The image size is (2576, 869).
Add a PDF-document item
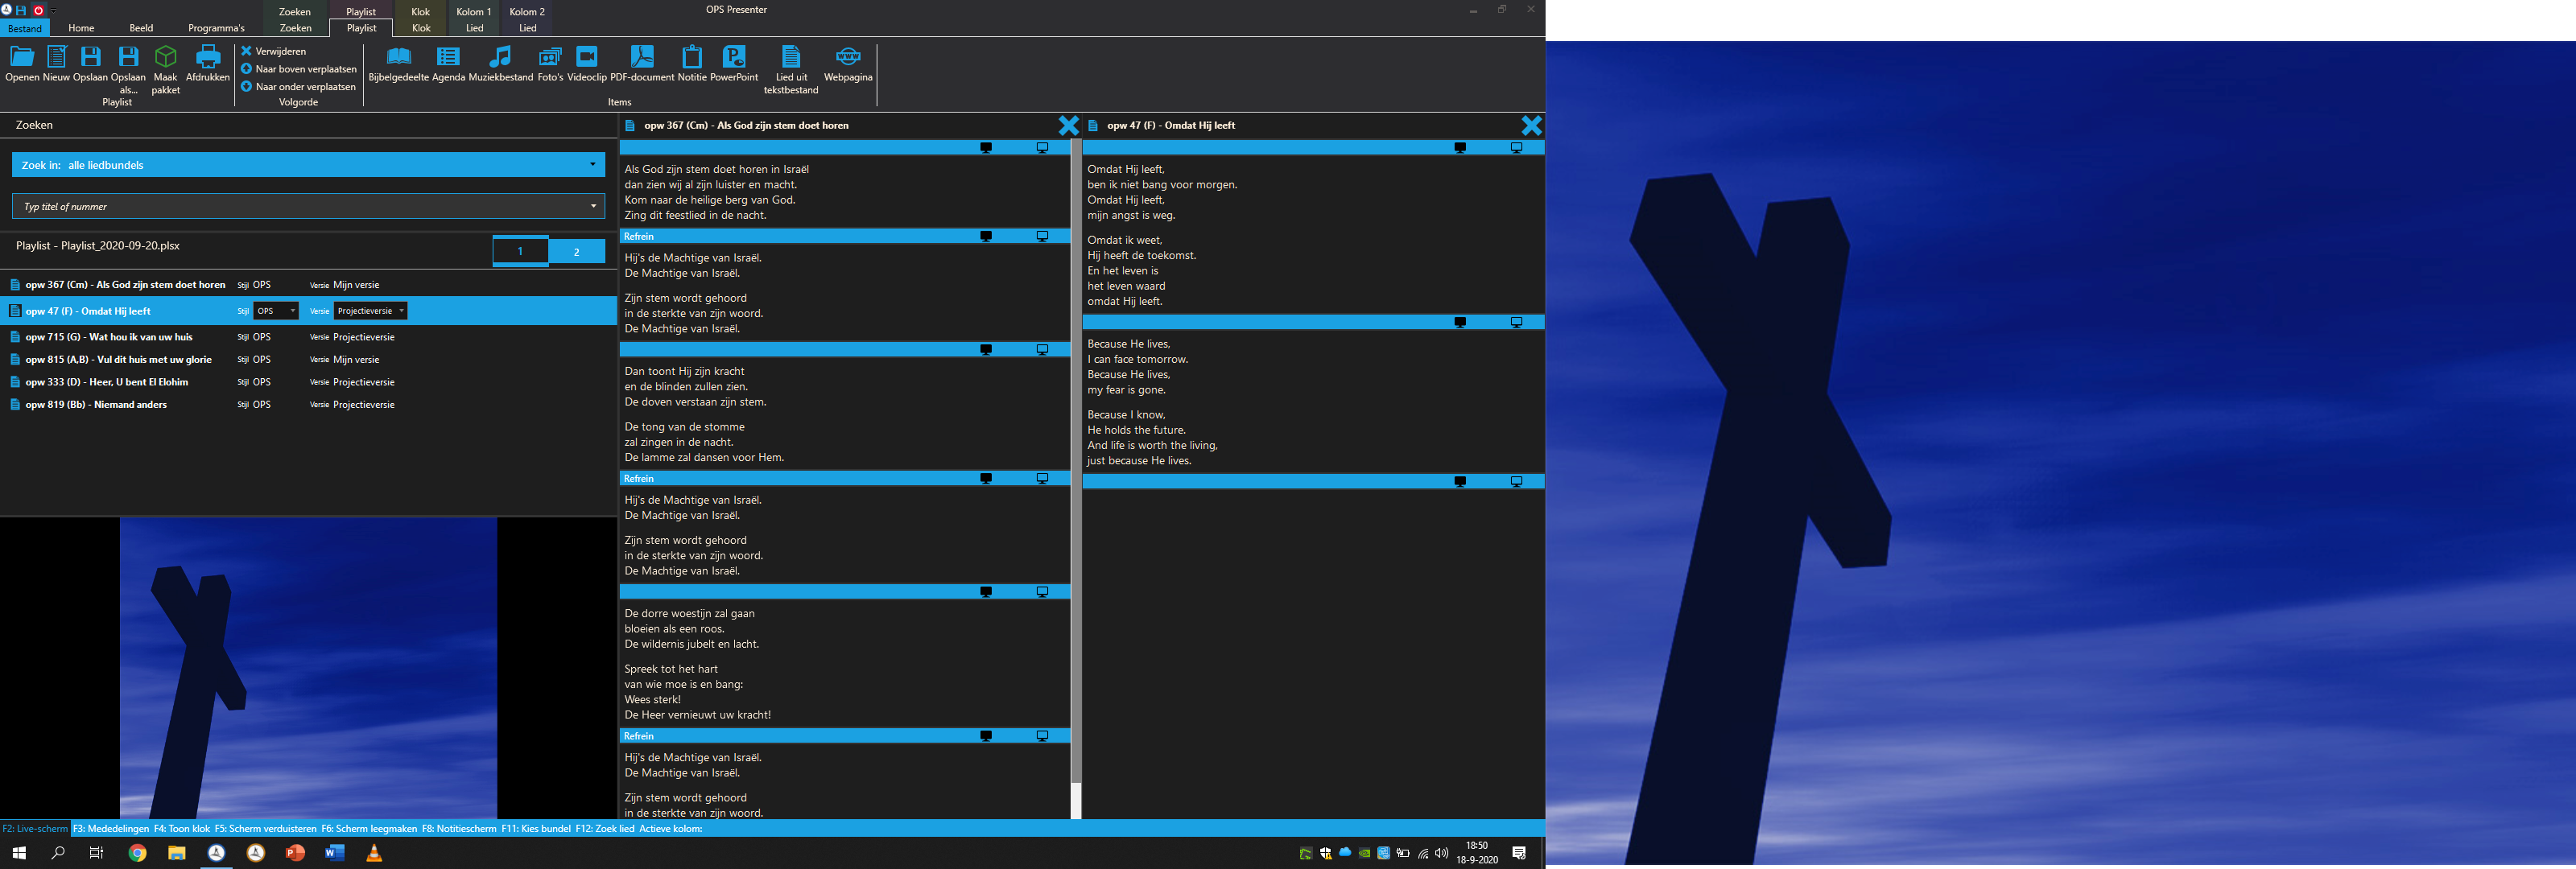[642, 63]
